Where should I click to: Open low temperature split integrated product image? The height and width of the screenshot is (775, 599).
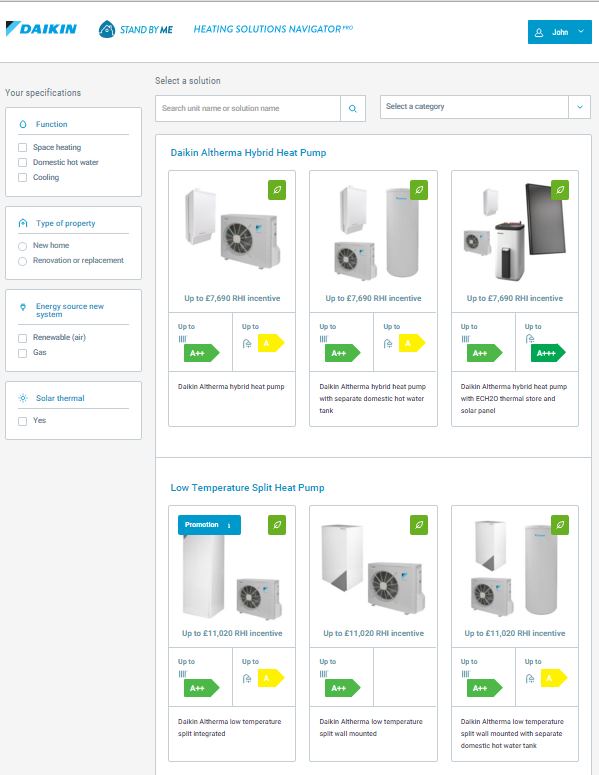click(232, 576)
